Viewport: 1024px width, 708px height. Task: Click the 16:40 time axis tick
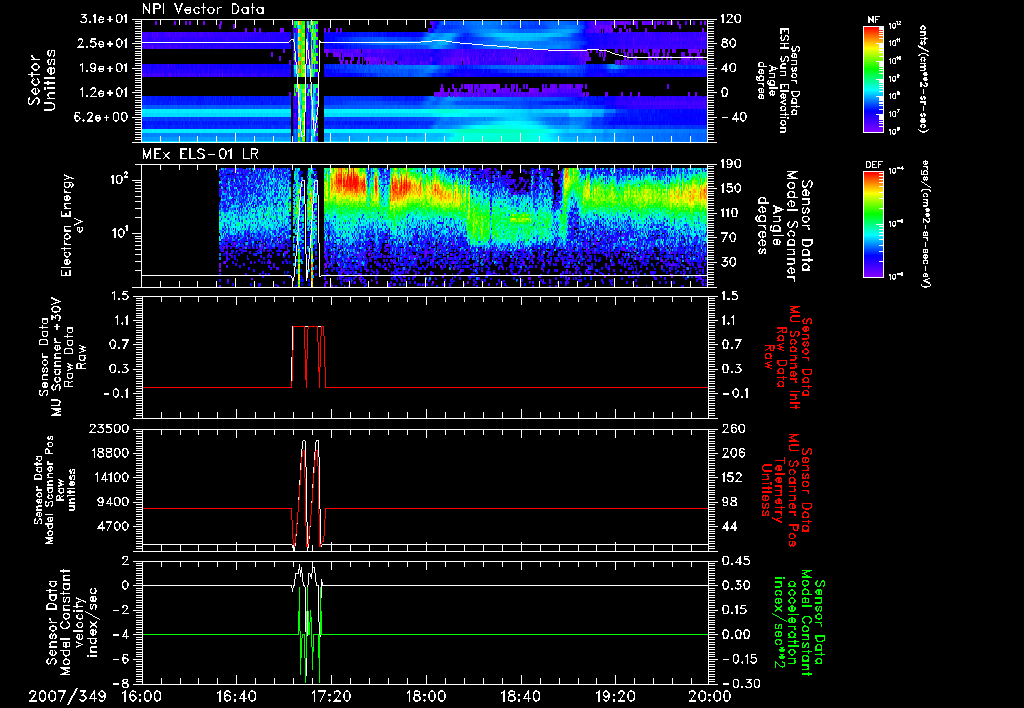(x=236, y=696)
